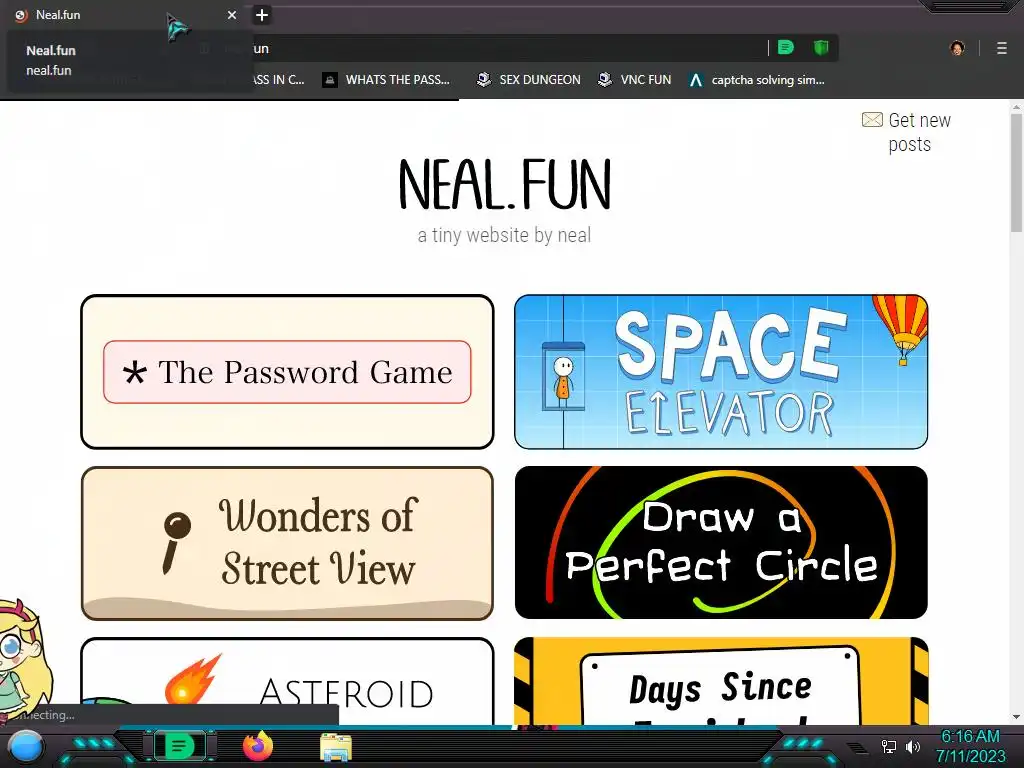
Task: Click the network icon in system tray
Action: coord(888,746)
